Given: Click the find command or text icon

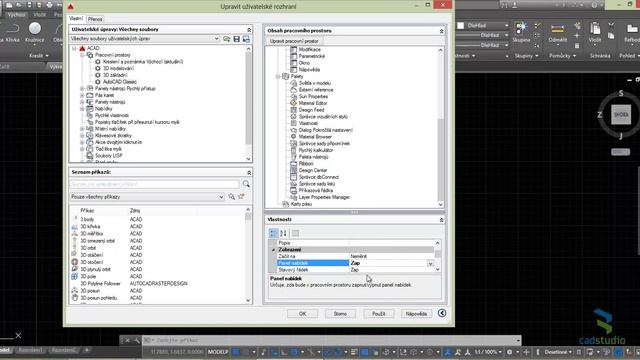Looking at the screenshot, I should click(231, 197).
